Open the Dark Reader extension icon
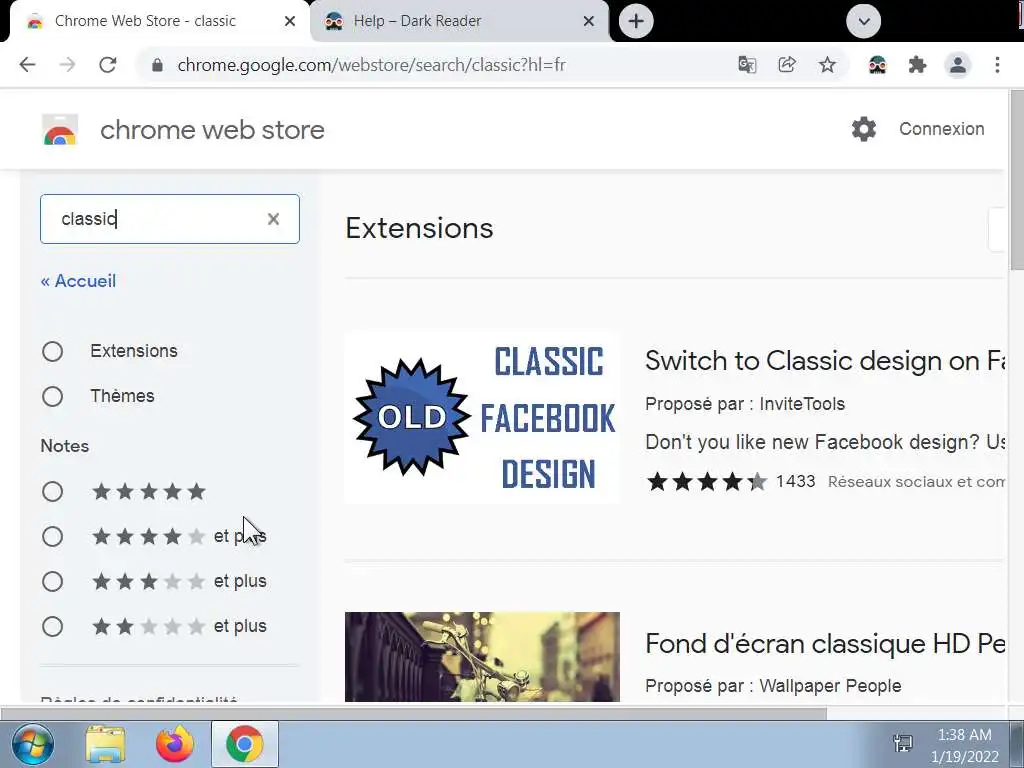Image resolution: width=1024 pixels, height=768 pixels. [x=877, y=65]
